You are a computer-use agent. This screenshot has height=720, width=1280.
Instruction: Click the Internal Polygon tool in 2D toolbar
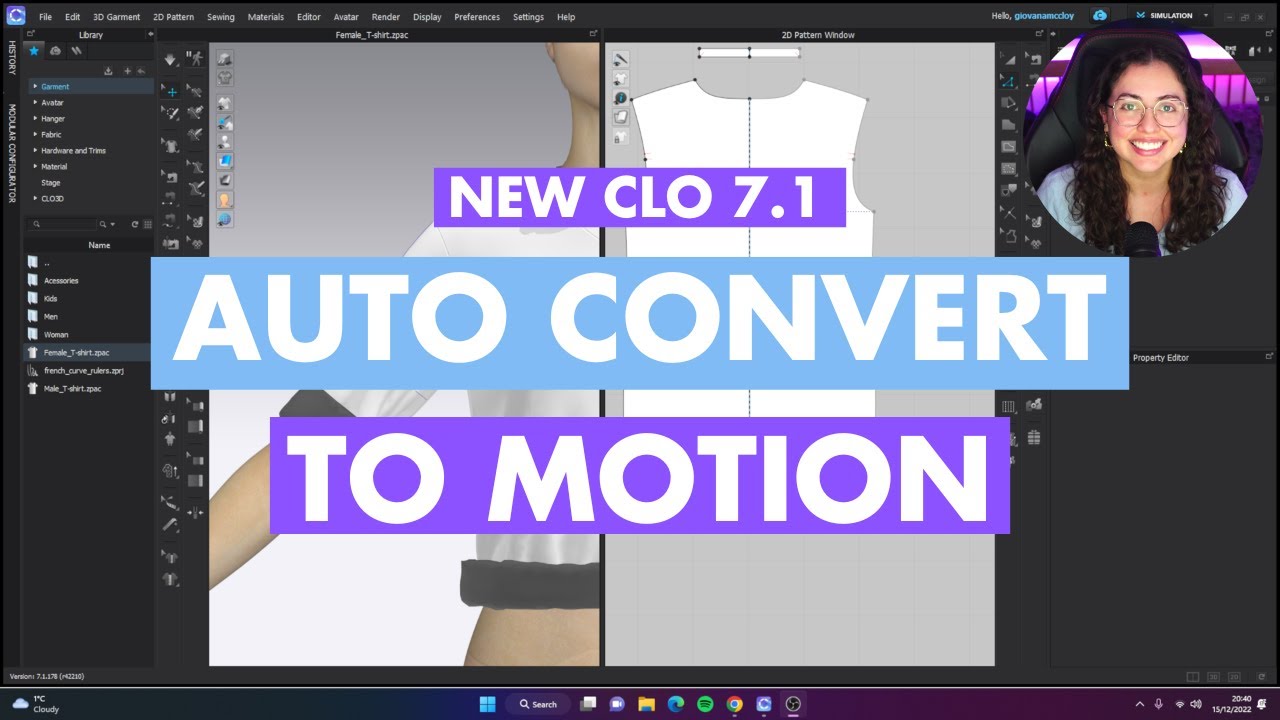click(x=1009, y=146)
